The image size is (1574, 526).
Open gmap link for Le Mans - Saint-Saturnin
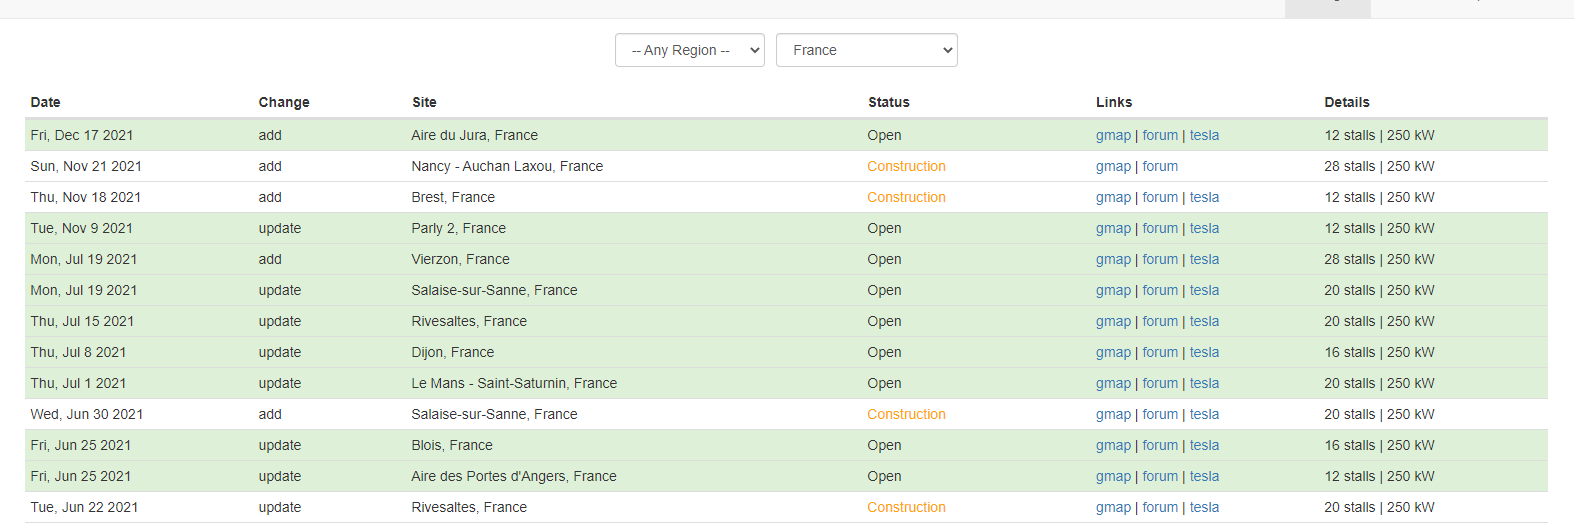pyautogui.click(x=1113, y=383)
